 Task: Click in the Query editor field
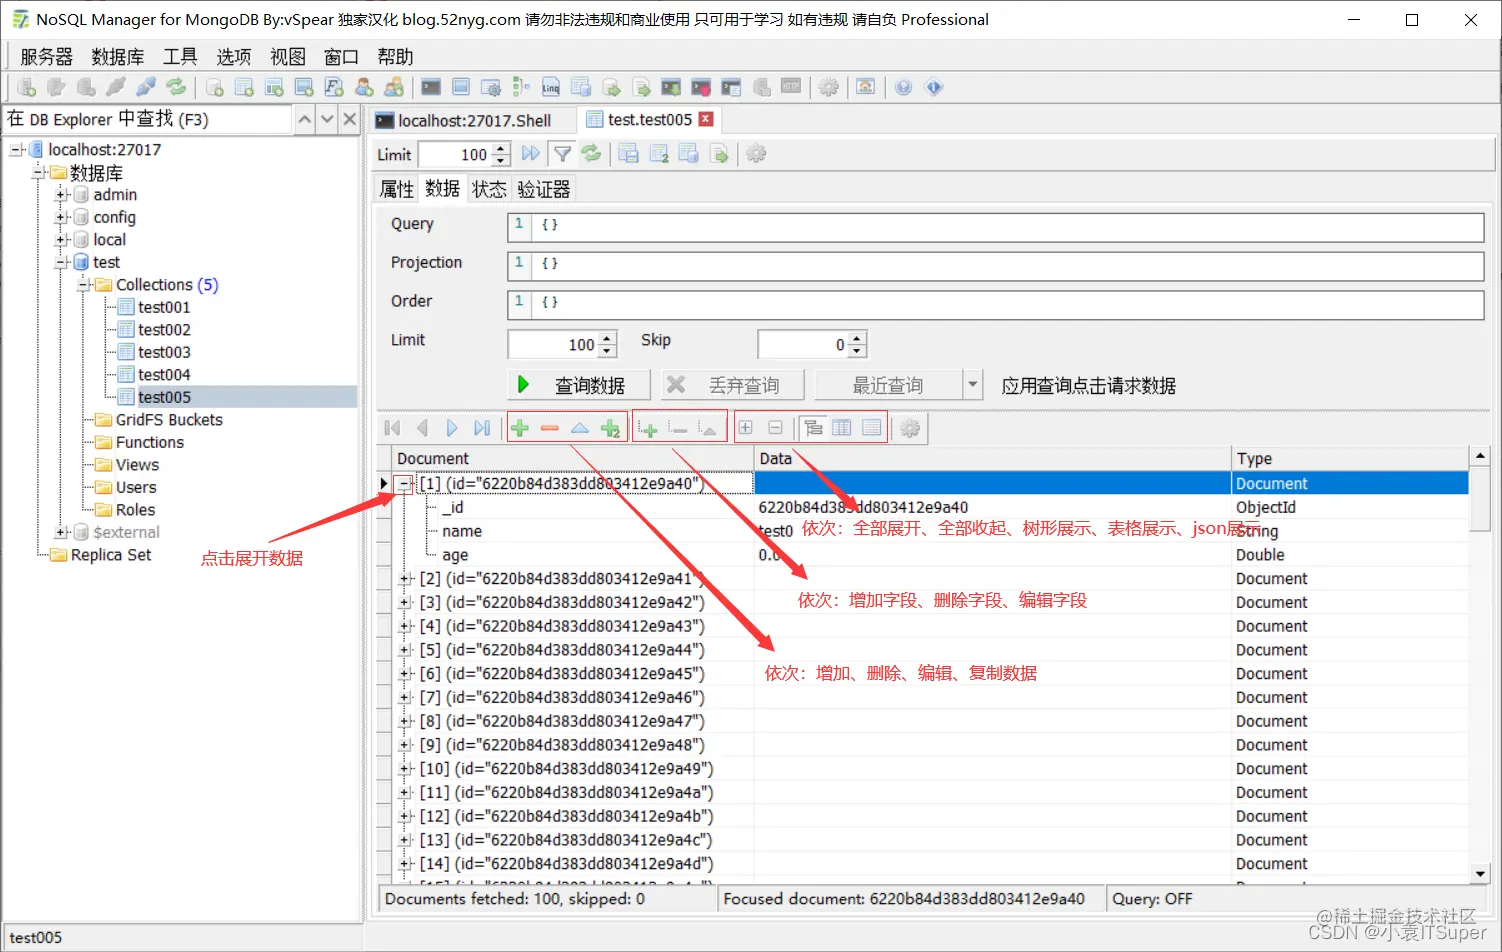(x=995, y=227)
